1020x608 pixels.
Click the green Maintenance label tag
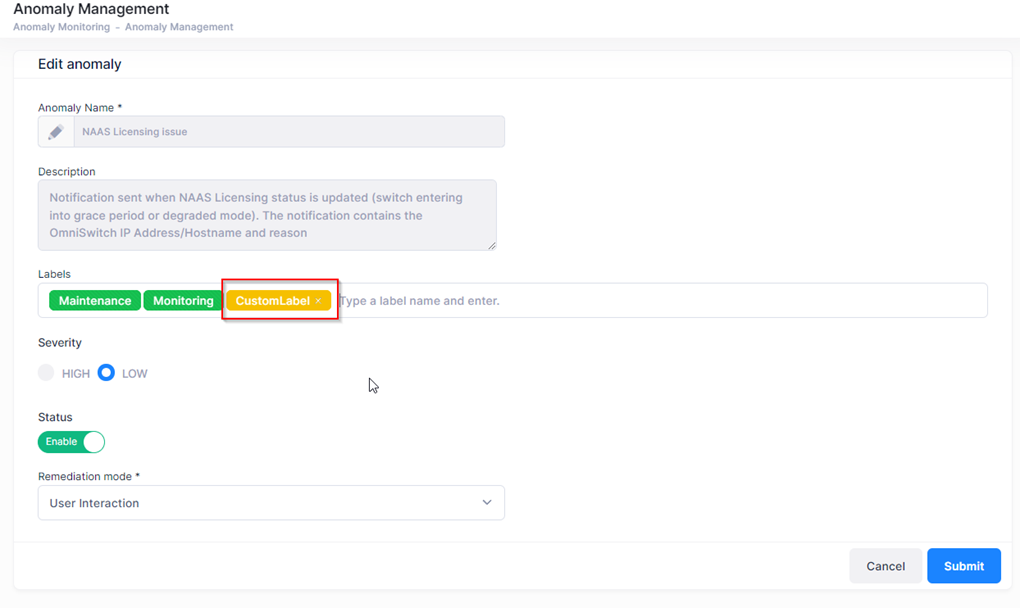(95, 301)
